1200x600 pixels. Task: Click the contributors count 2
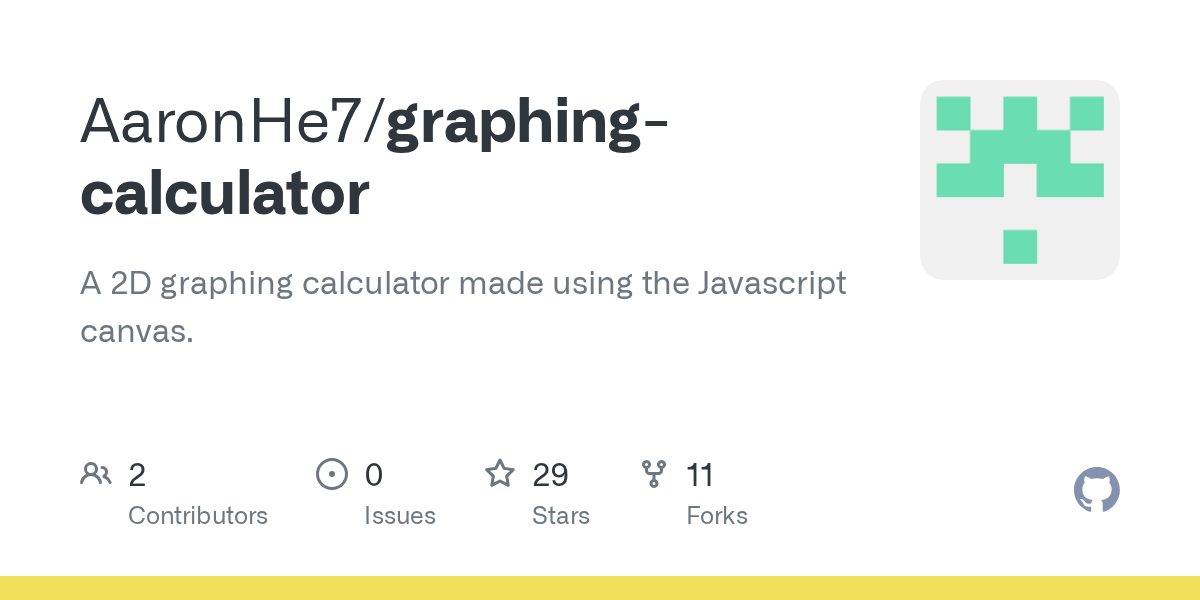[x=137, y=474]
